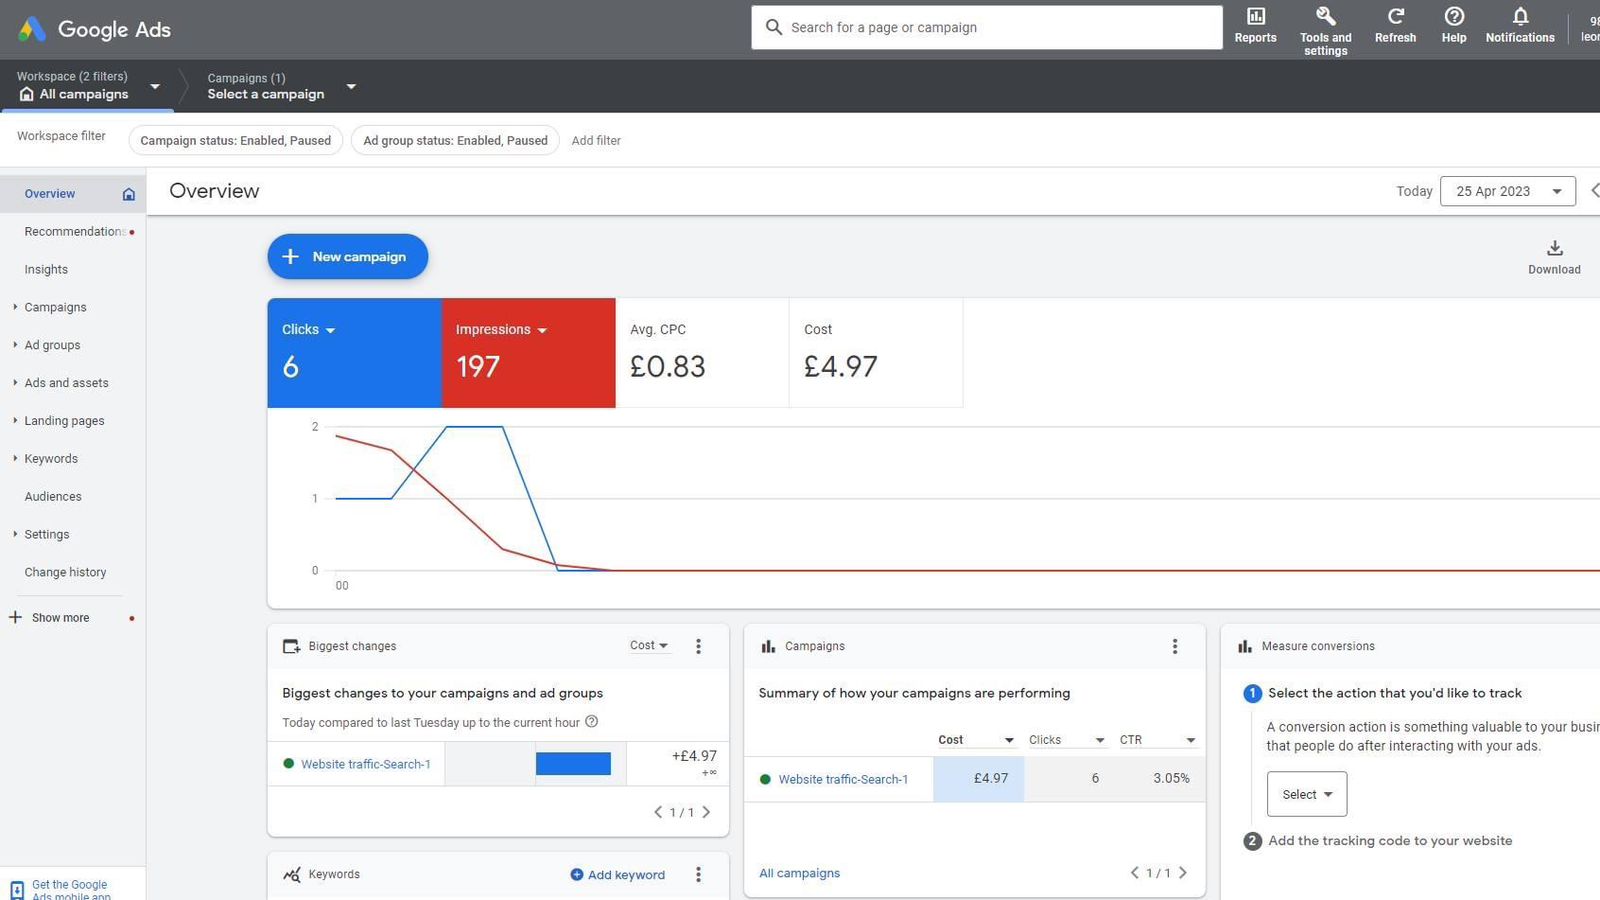Click the Download icon

click(x=1554, y=248)
